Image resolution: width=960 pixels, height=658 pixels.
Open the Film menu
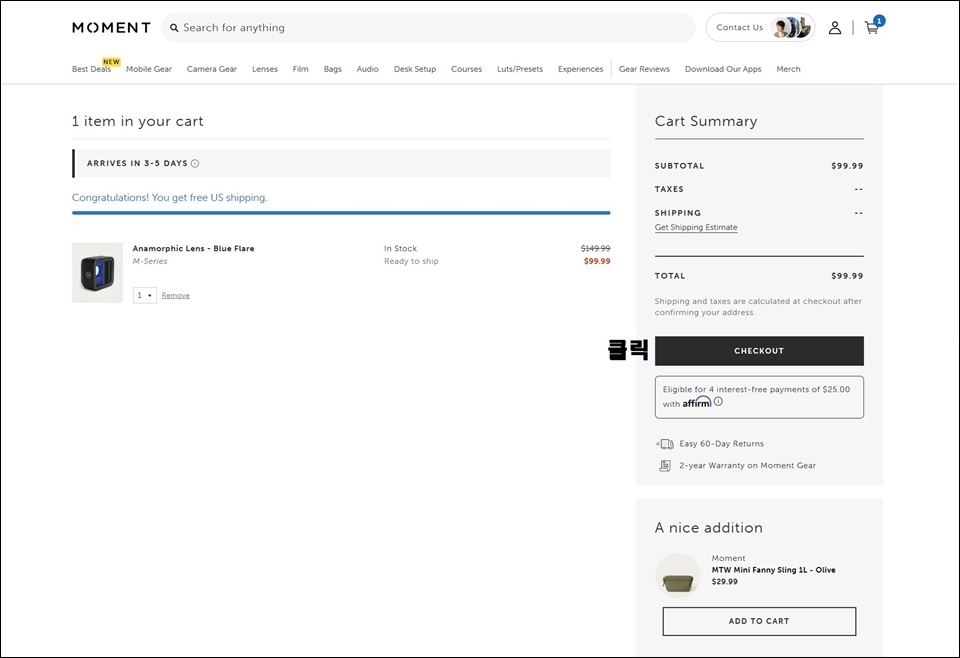(301, 69)
